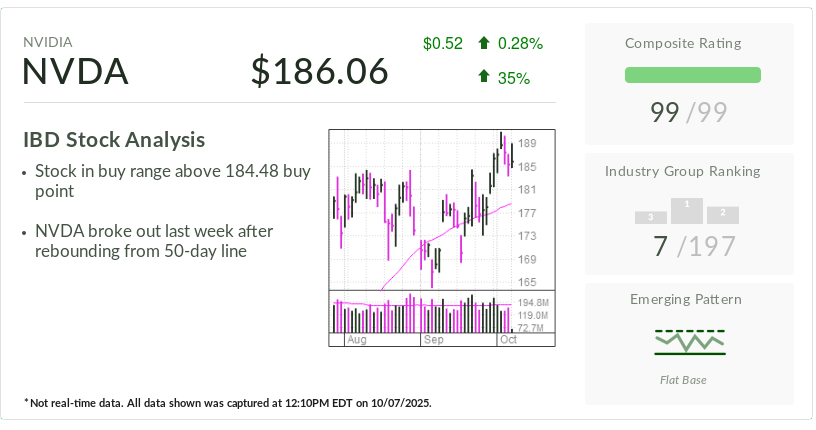Screen dimensions: 816x430
Task: Click the green up arrow beside 35%
Action: [x=484, y=77]
